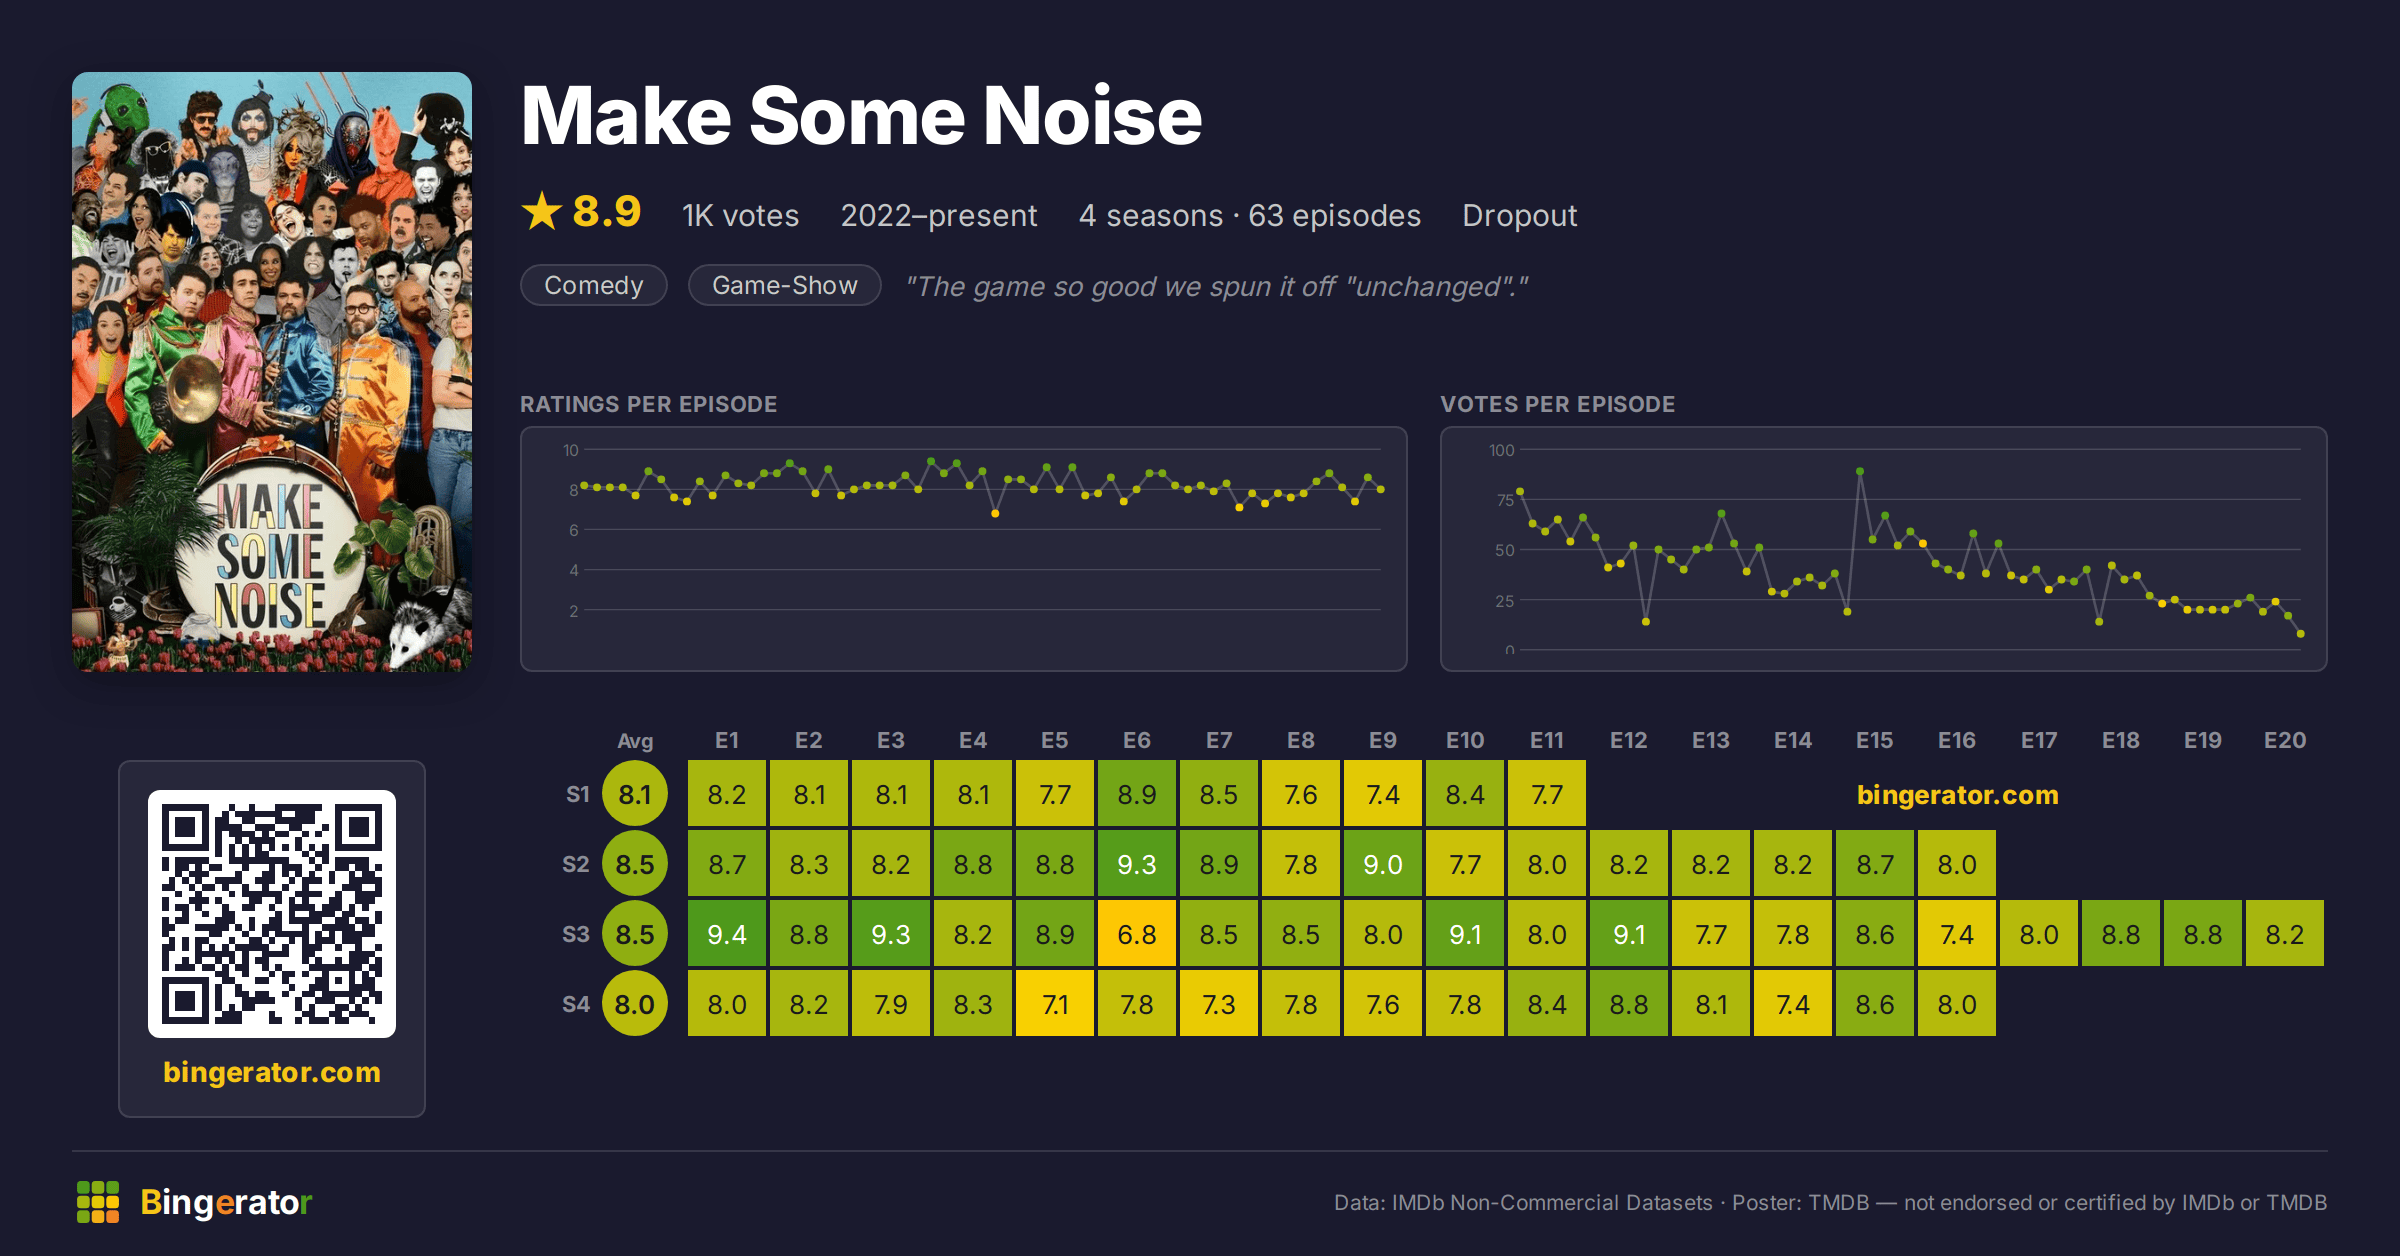
Task: Click the QR code image
Action: coord(272,914)
